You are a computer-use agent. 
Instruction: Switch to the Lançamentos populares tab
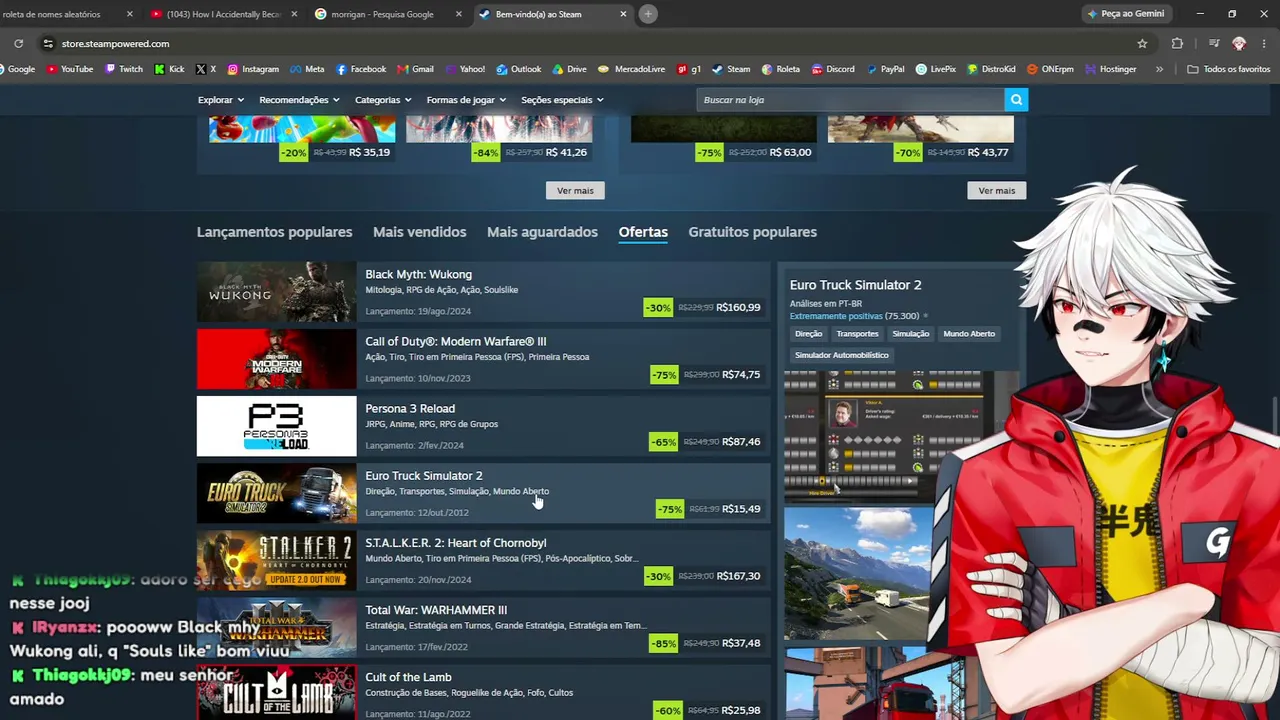click(x=274, y=232)
